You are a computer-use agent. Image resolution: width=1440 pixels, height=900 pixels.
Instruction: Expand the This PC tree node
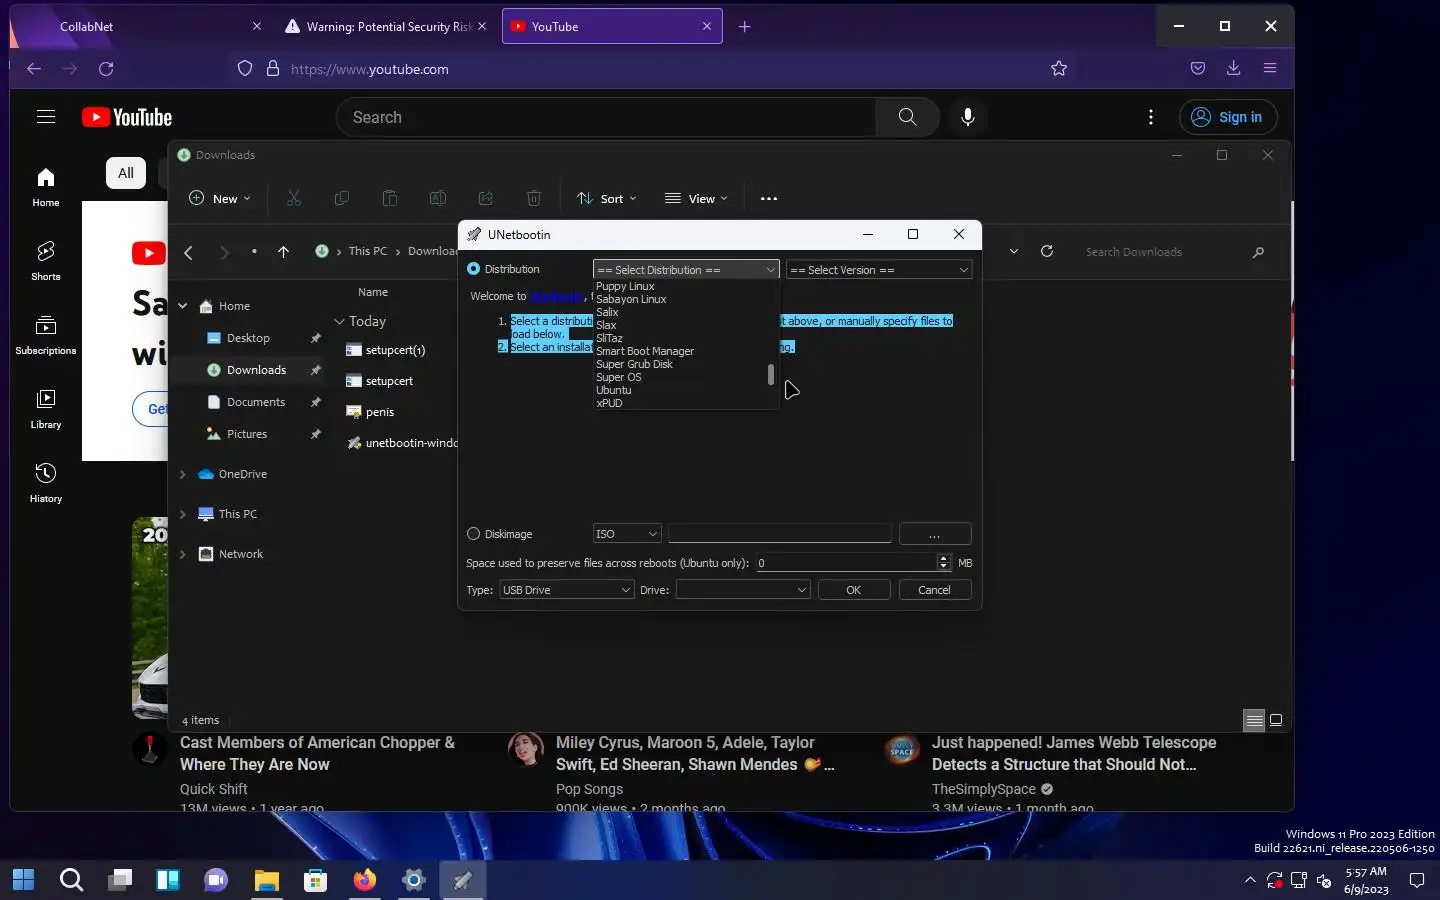pyautogui.click(x=183, y=514)
